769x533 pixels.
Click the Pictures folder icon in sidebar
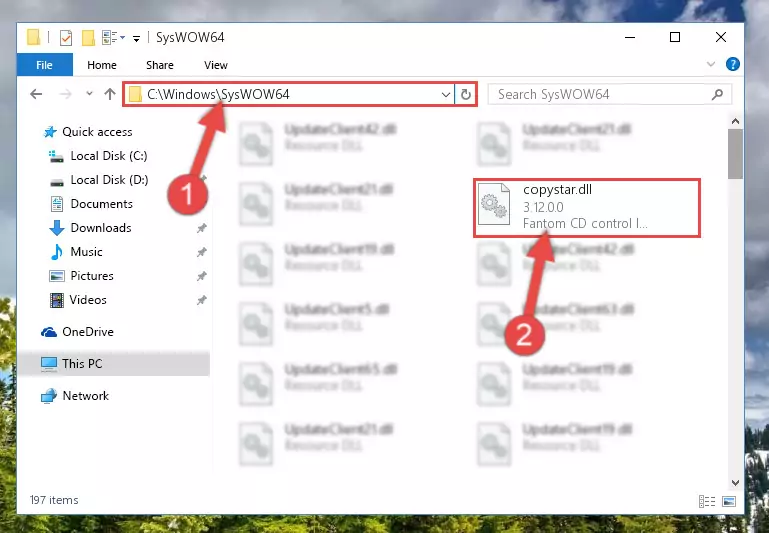tap(57, 276)
